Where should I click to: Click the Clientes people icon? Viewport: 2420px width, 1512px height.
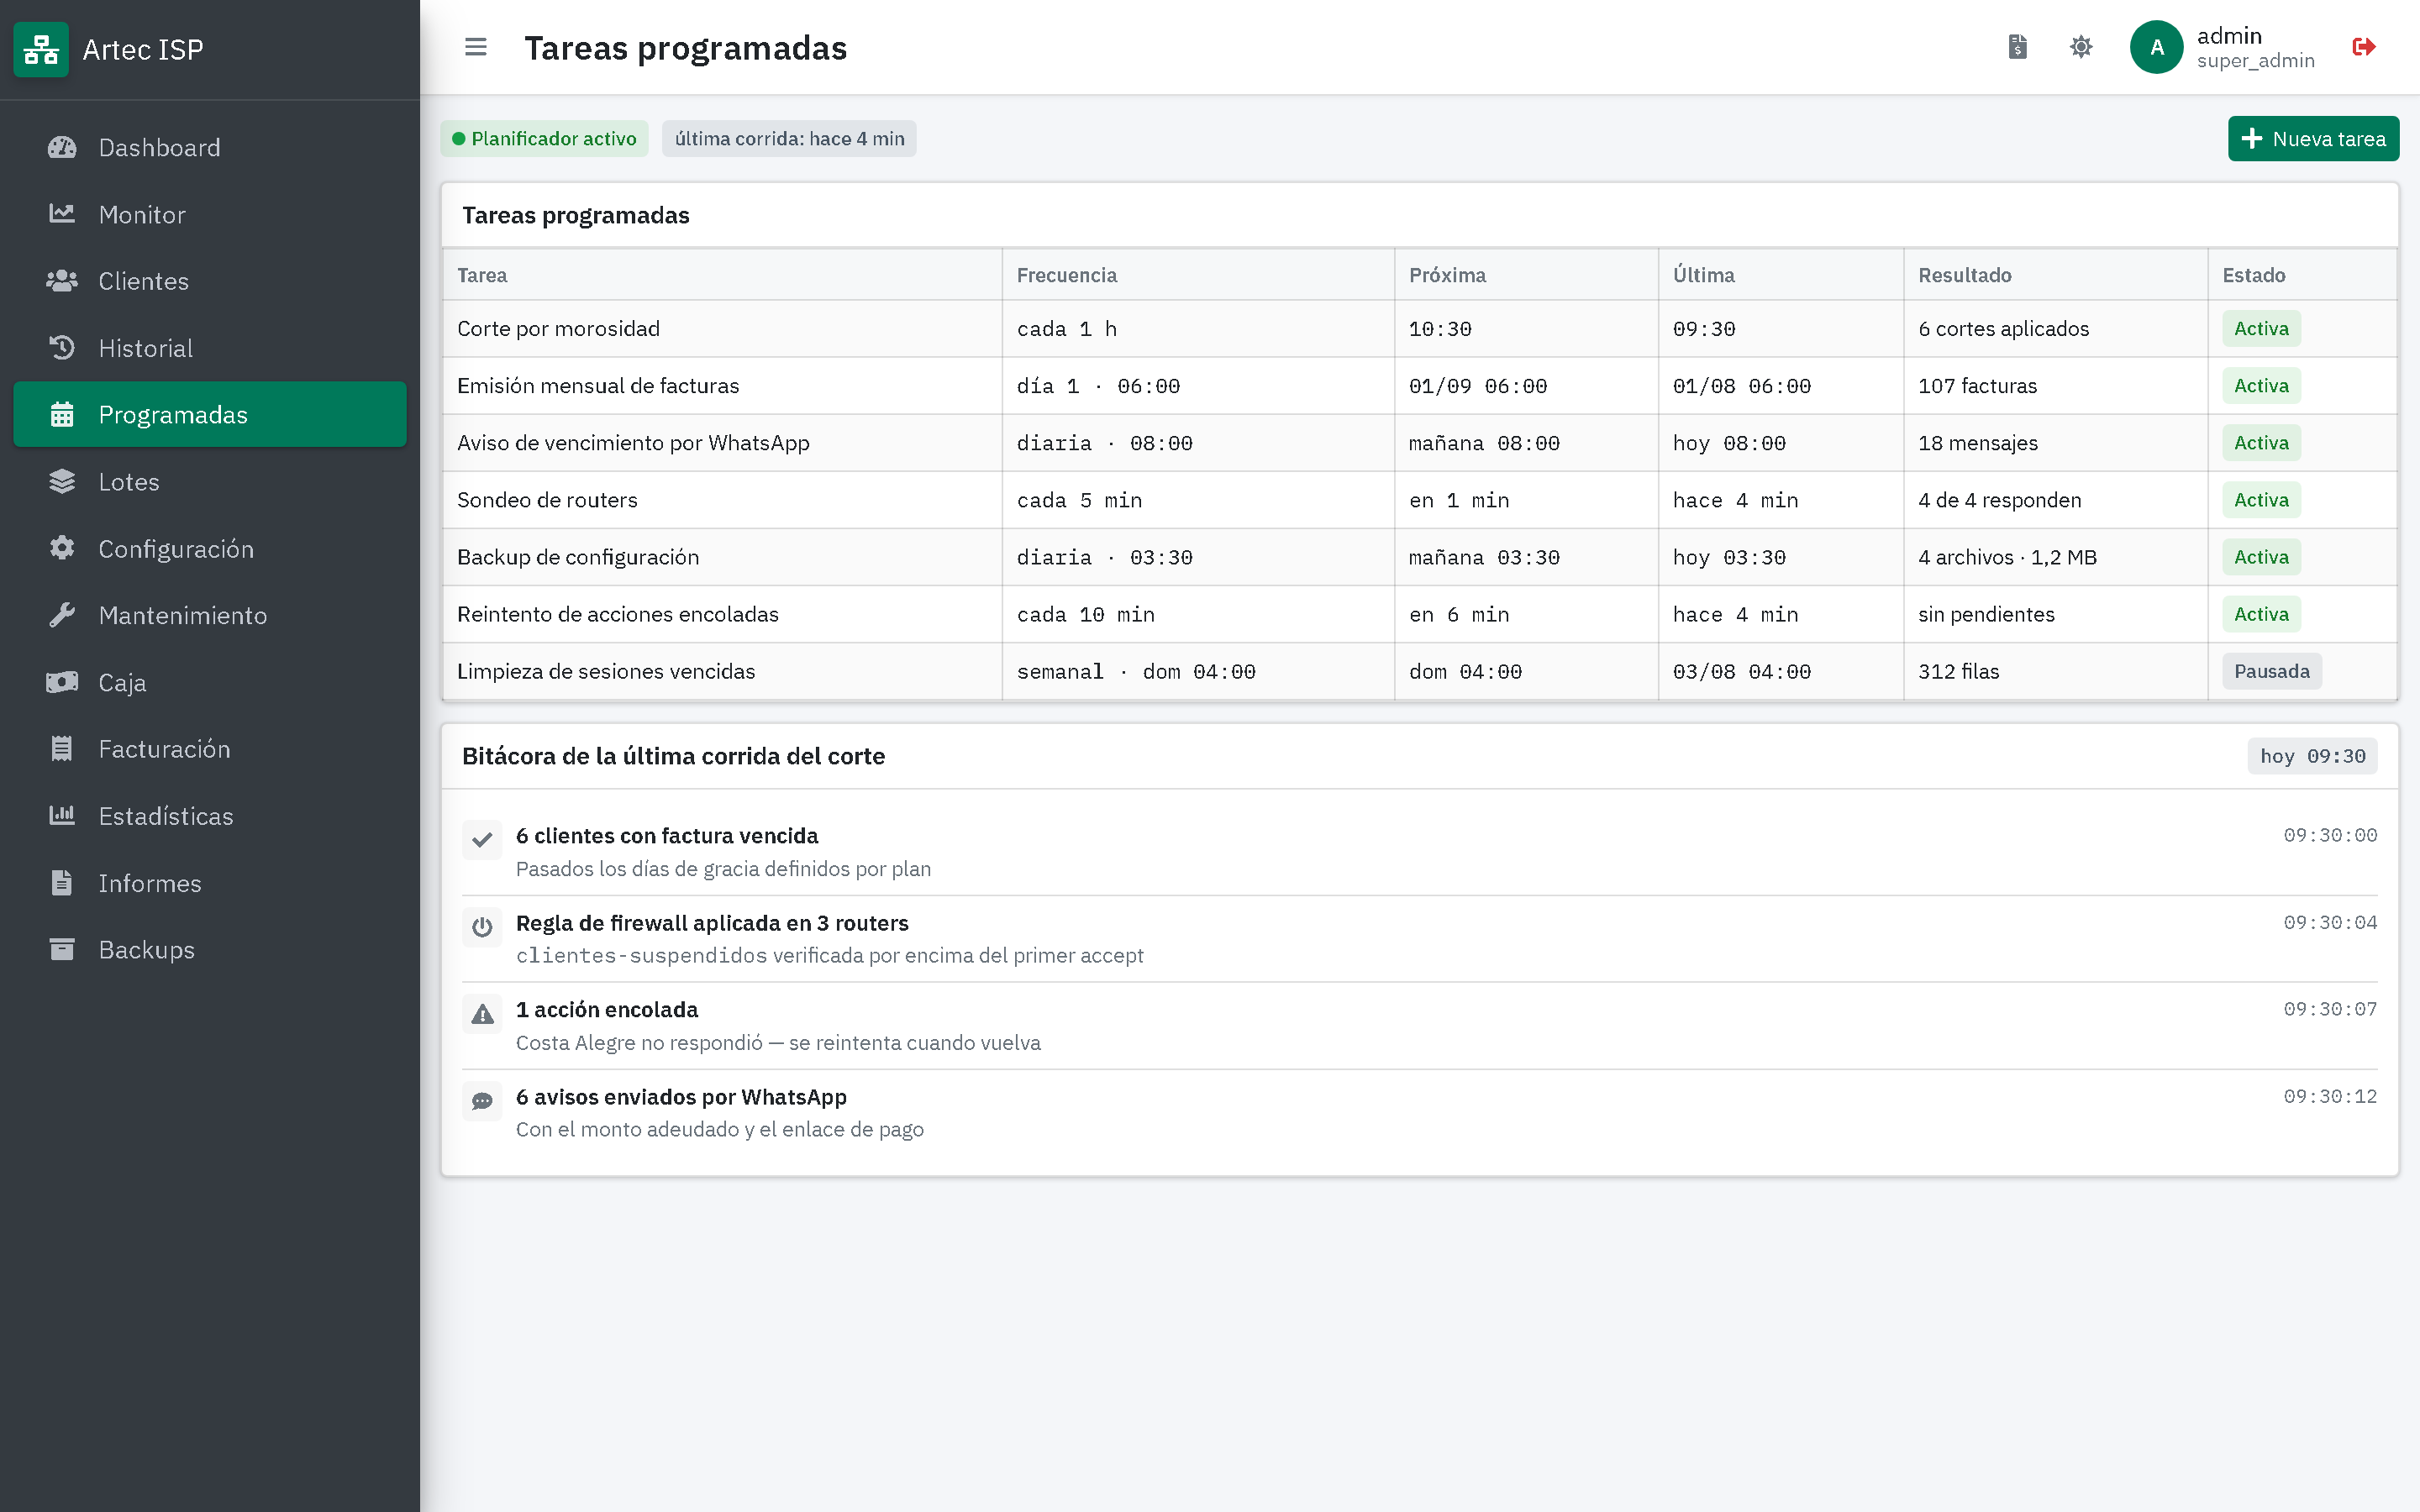click(x=62, y=281)
